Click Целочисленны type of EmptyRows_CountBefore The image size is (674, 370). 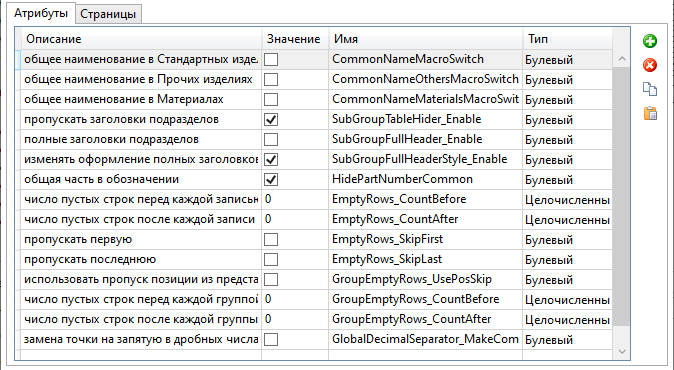click(567, 199)
